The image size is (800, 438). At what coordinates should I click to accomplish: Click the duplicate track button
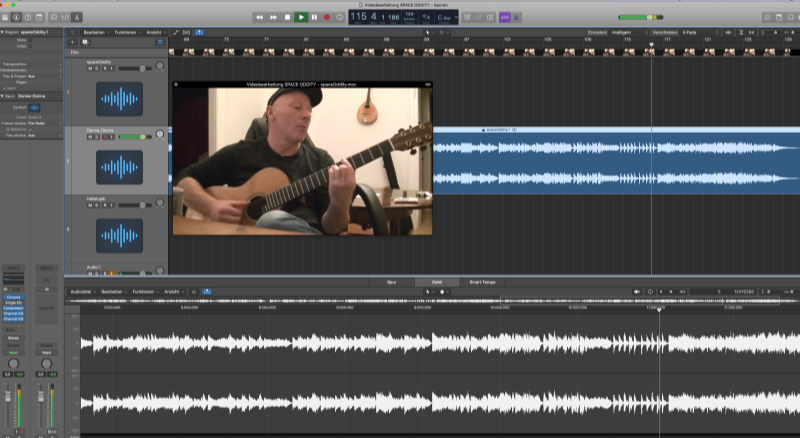(85, 42)
